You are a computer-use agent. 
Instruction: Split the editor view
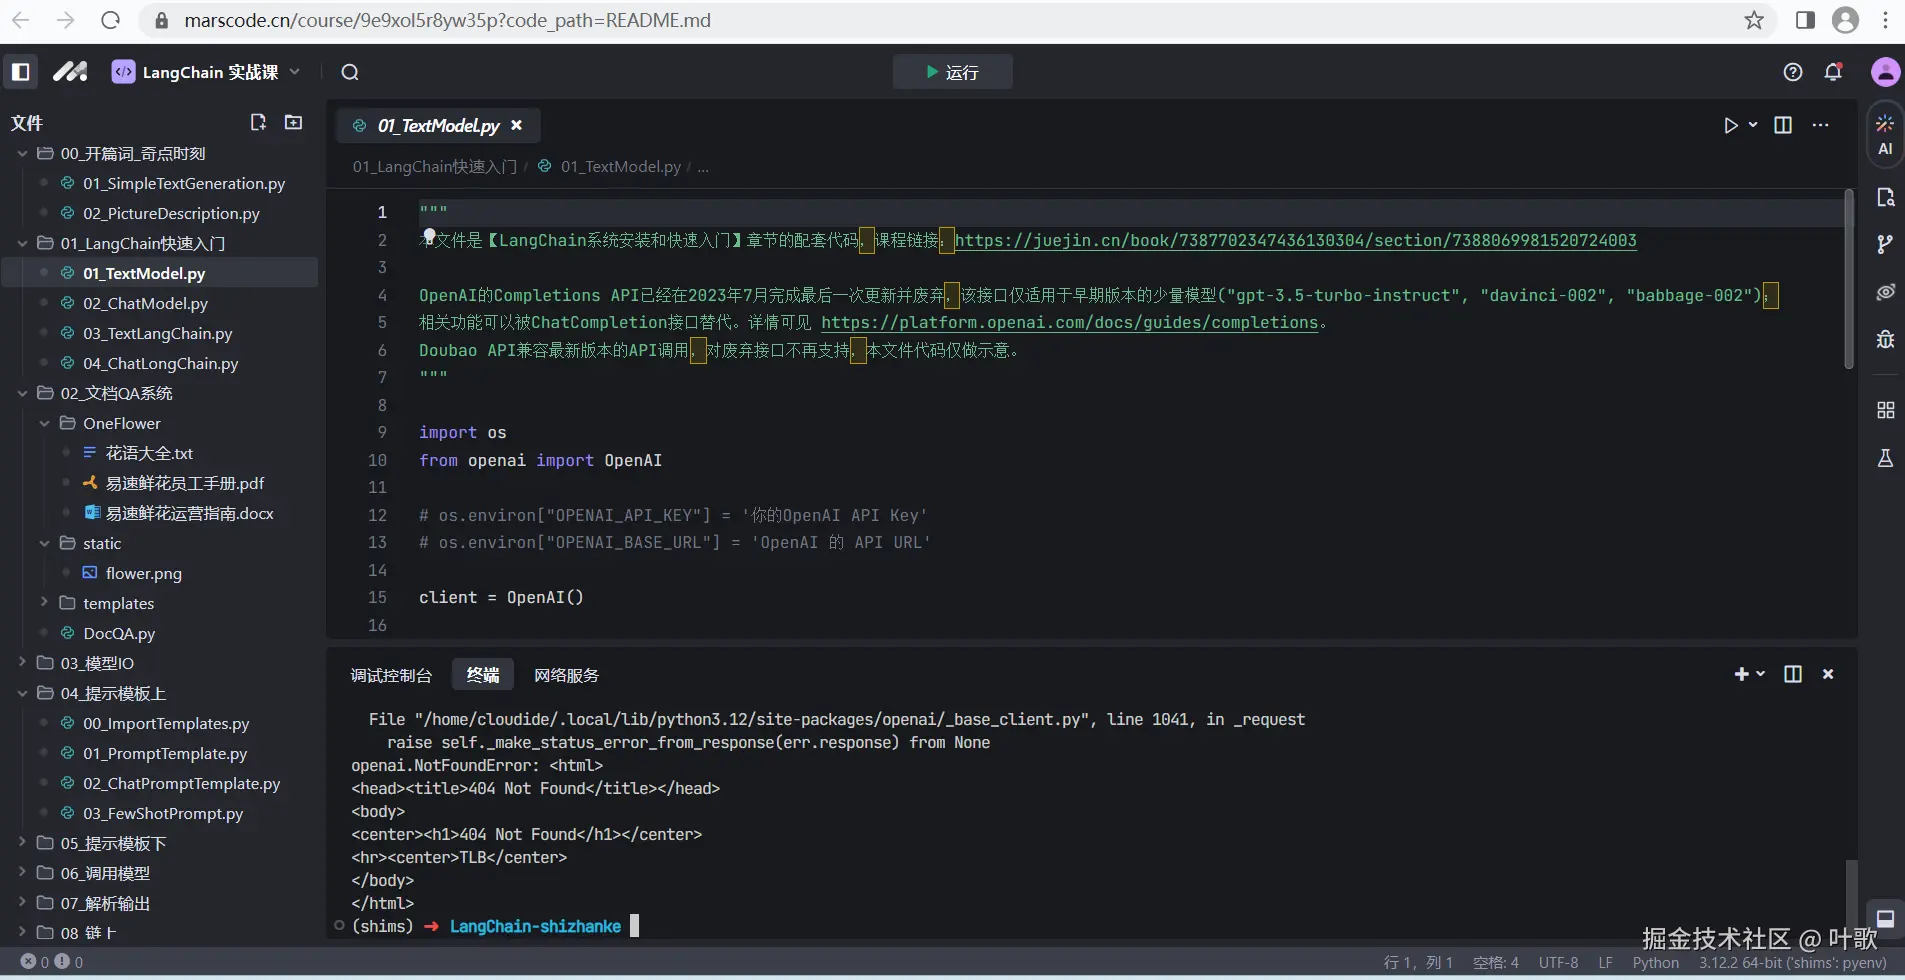1783,125
